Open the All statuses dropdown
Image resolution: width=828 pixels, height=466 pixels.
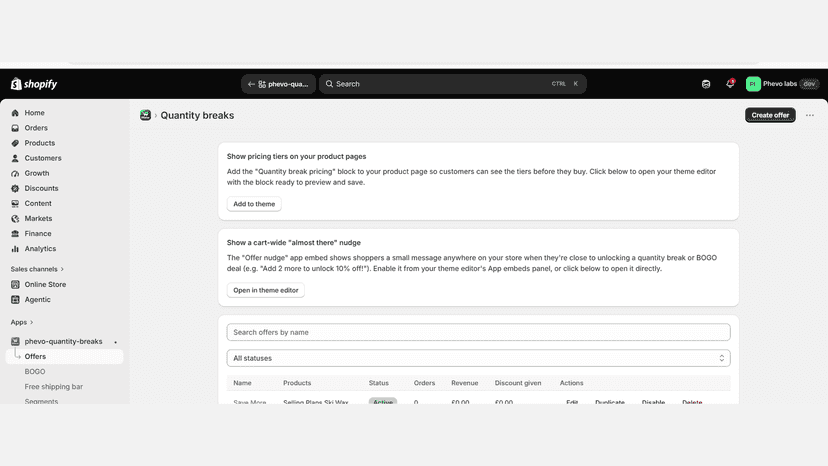[x=478, y=358]
